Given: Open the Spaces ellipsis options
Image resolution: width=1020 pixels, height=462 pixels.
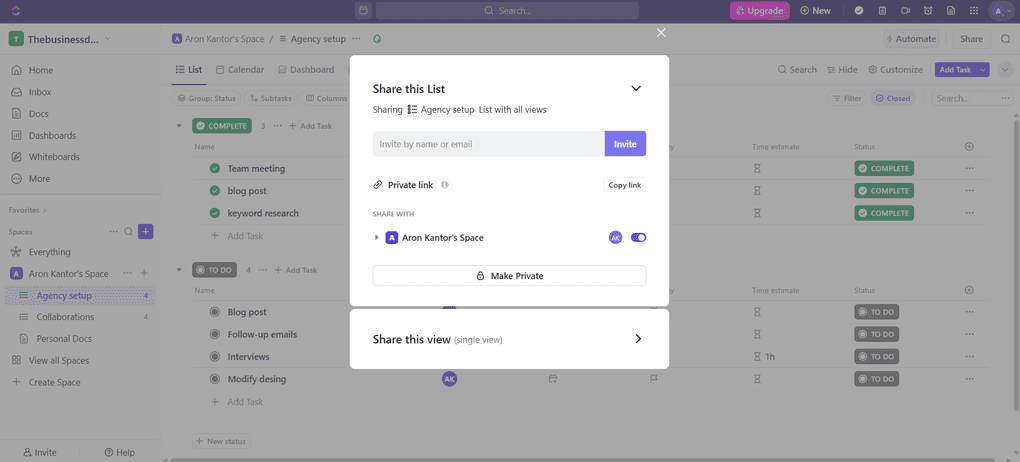Looking at the screenshot, I should [114, 232].
